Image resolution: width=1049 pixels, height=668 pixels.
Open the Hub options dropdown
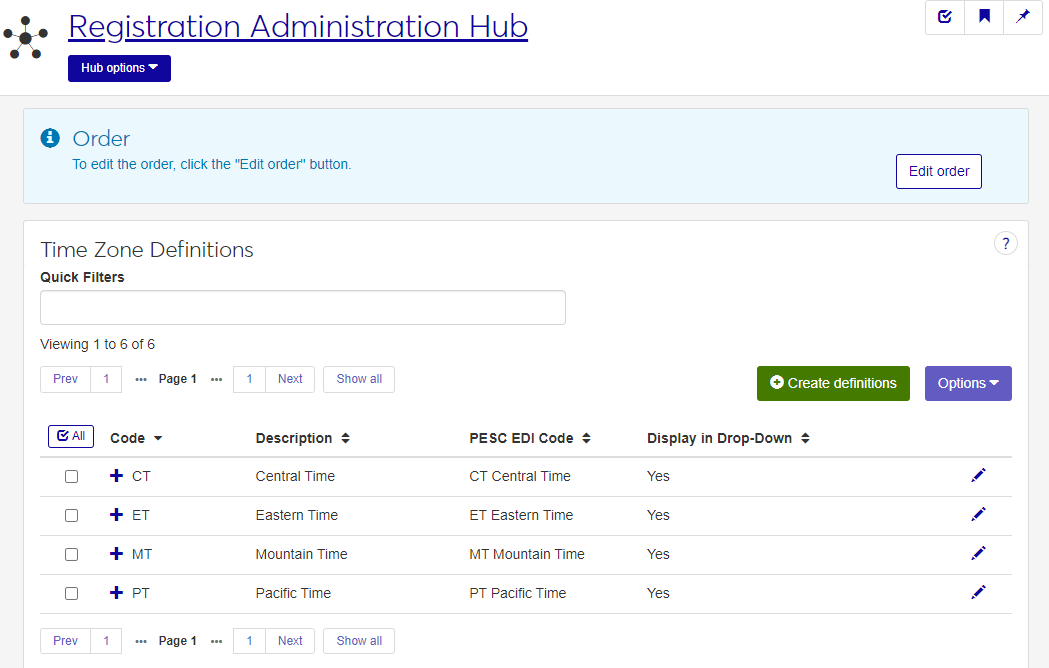pos(119,69)
